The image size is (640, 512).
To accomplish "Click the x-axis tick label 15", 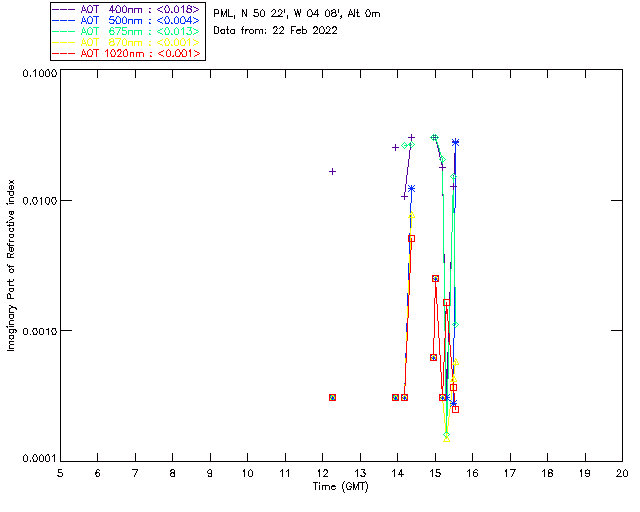I will coord(435,473).
